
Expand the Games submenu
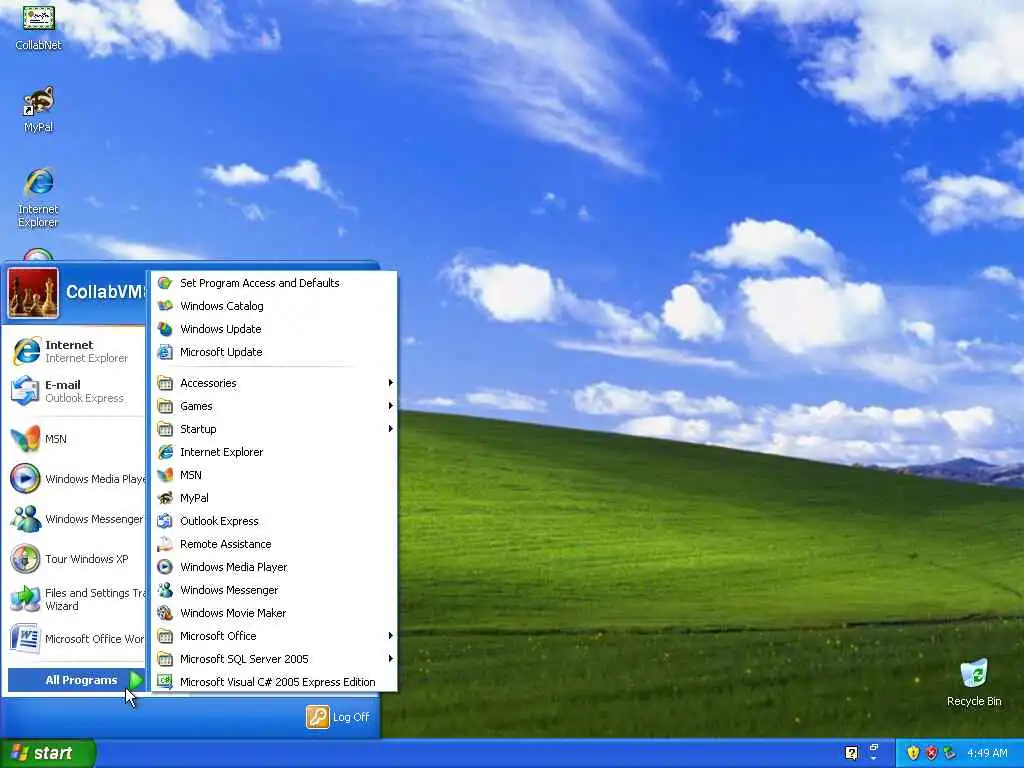pos(274,406)
